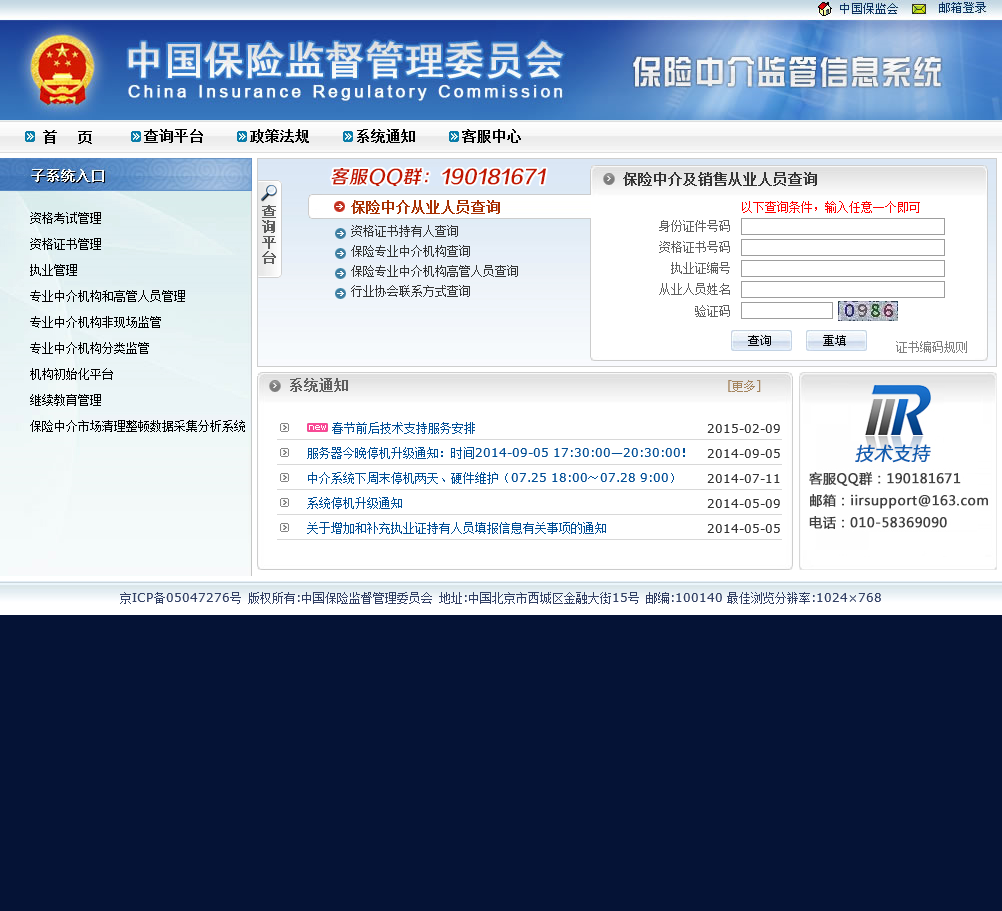1002x911 pixels.
Task: Select 资格证书持有人查询
Action: click(405, 231)
